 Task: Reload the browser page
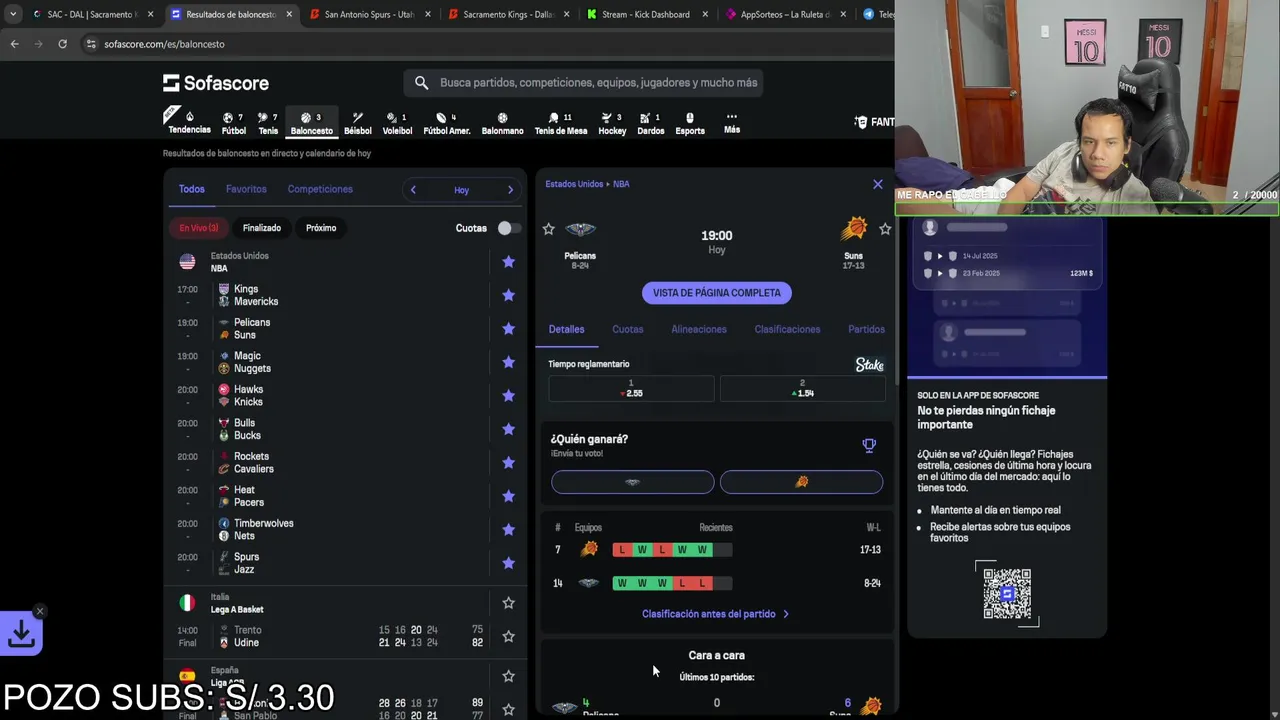(62, 44)
